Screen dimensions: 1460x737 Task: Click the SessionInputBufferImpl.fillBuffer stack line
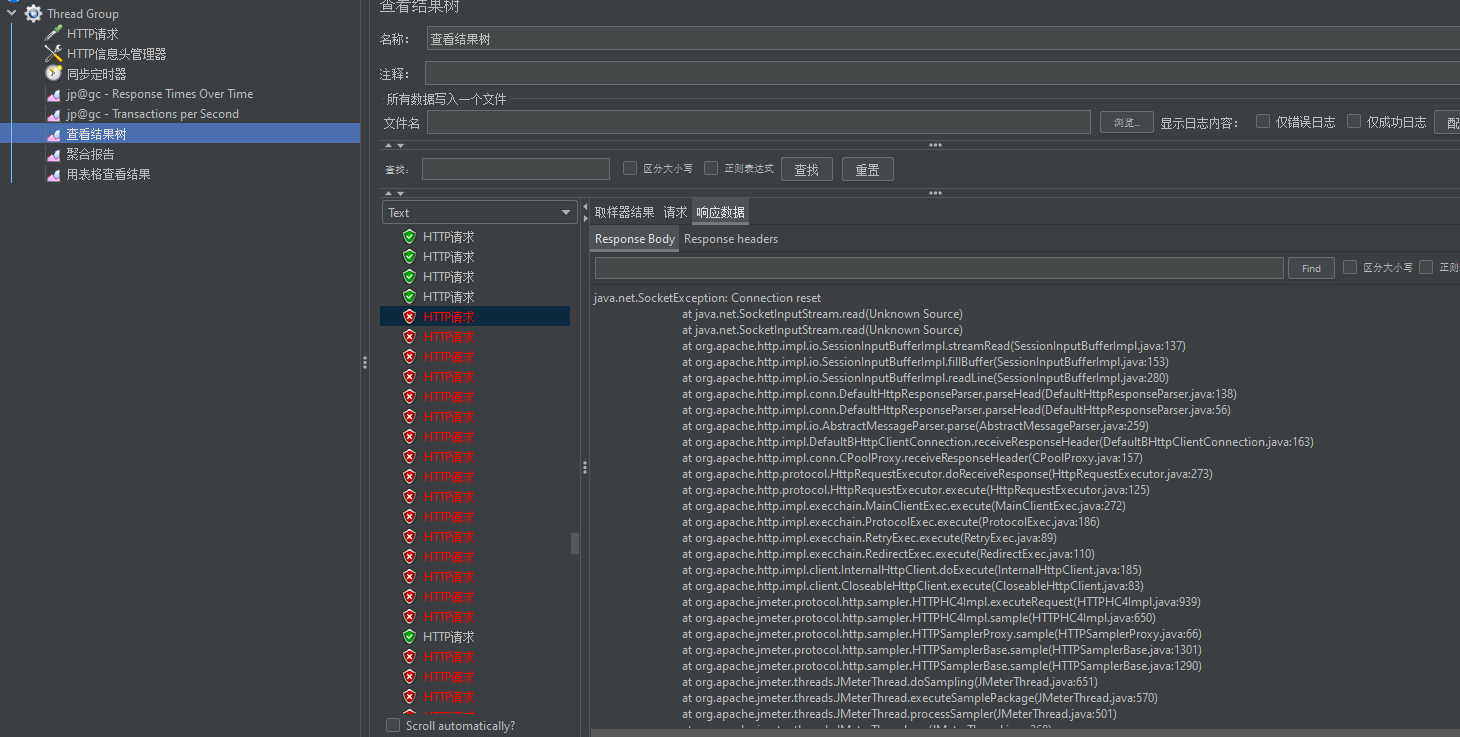[x=925, y=362]
